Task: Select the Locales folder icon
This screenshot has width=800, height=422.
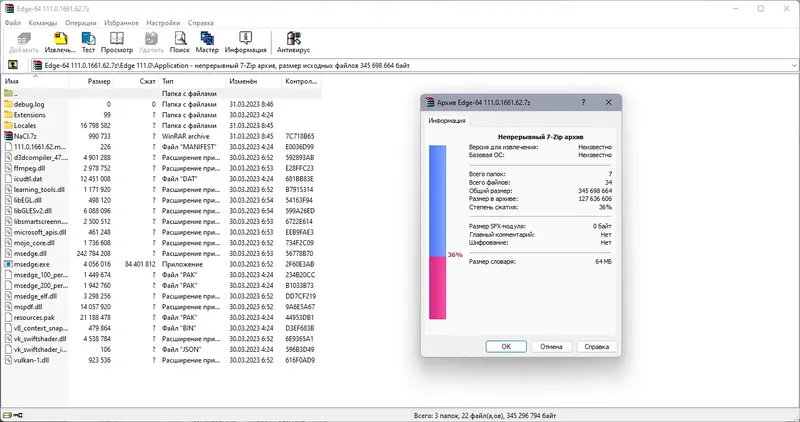Action: pyautogui.click(x=8, y=126)
